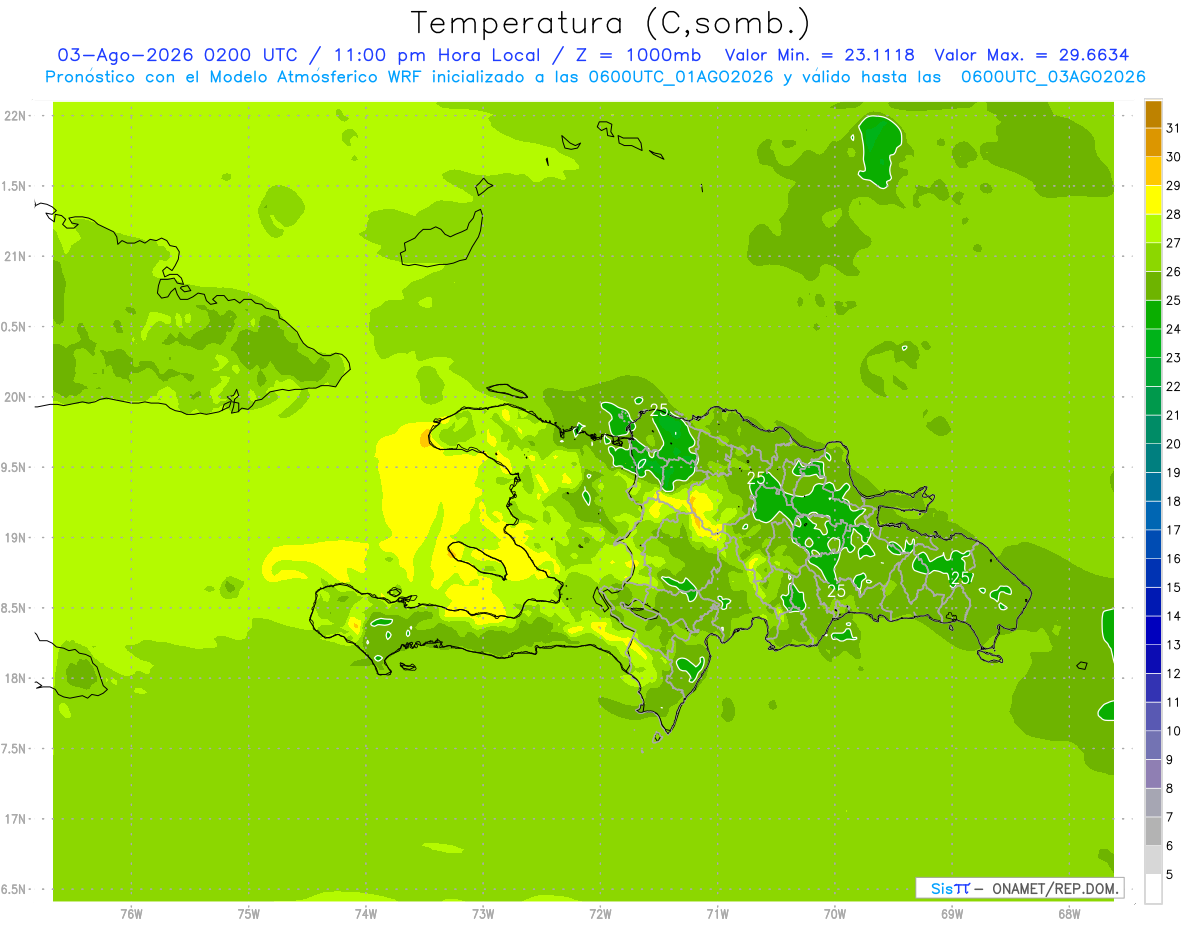Click the 75W longitude axis label
The image size is (1200, 927).
tap(248, 914)
